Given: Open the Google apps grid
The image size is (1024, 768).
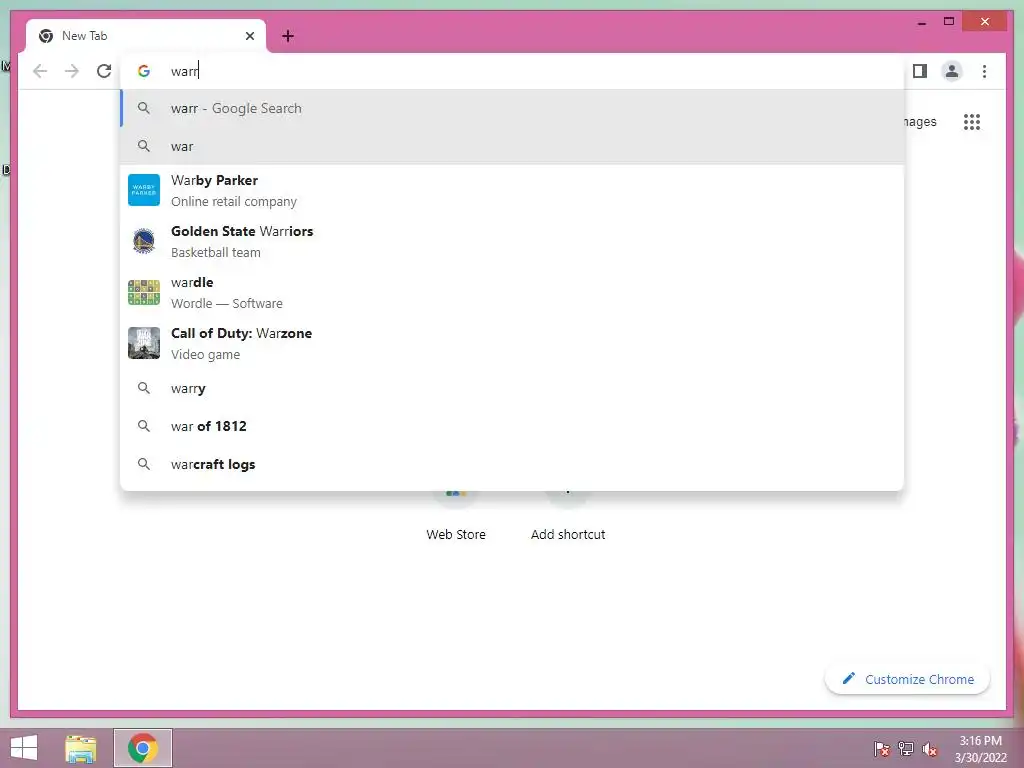Looking at the screenshot, I should tap(972, 122).
